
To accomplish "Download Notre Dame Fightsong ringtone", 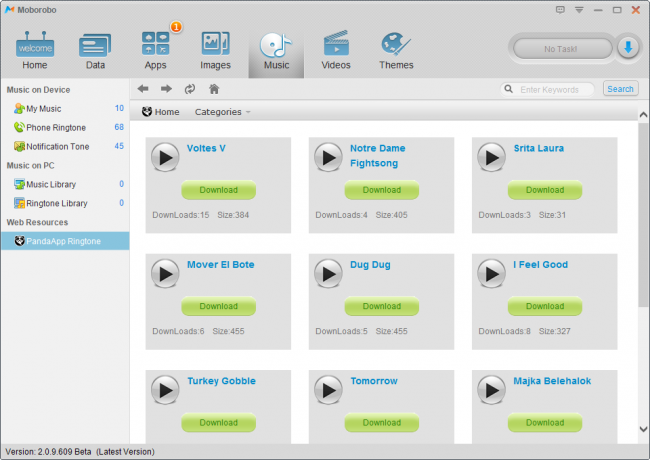I will (x=382, y=190).
